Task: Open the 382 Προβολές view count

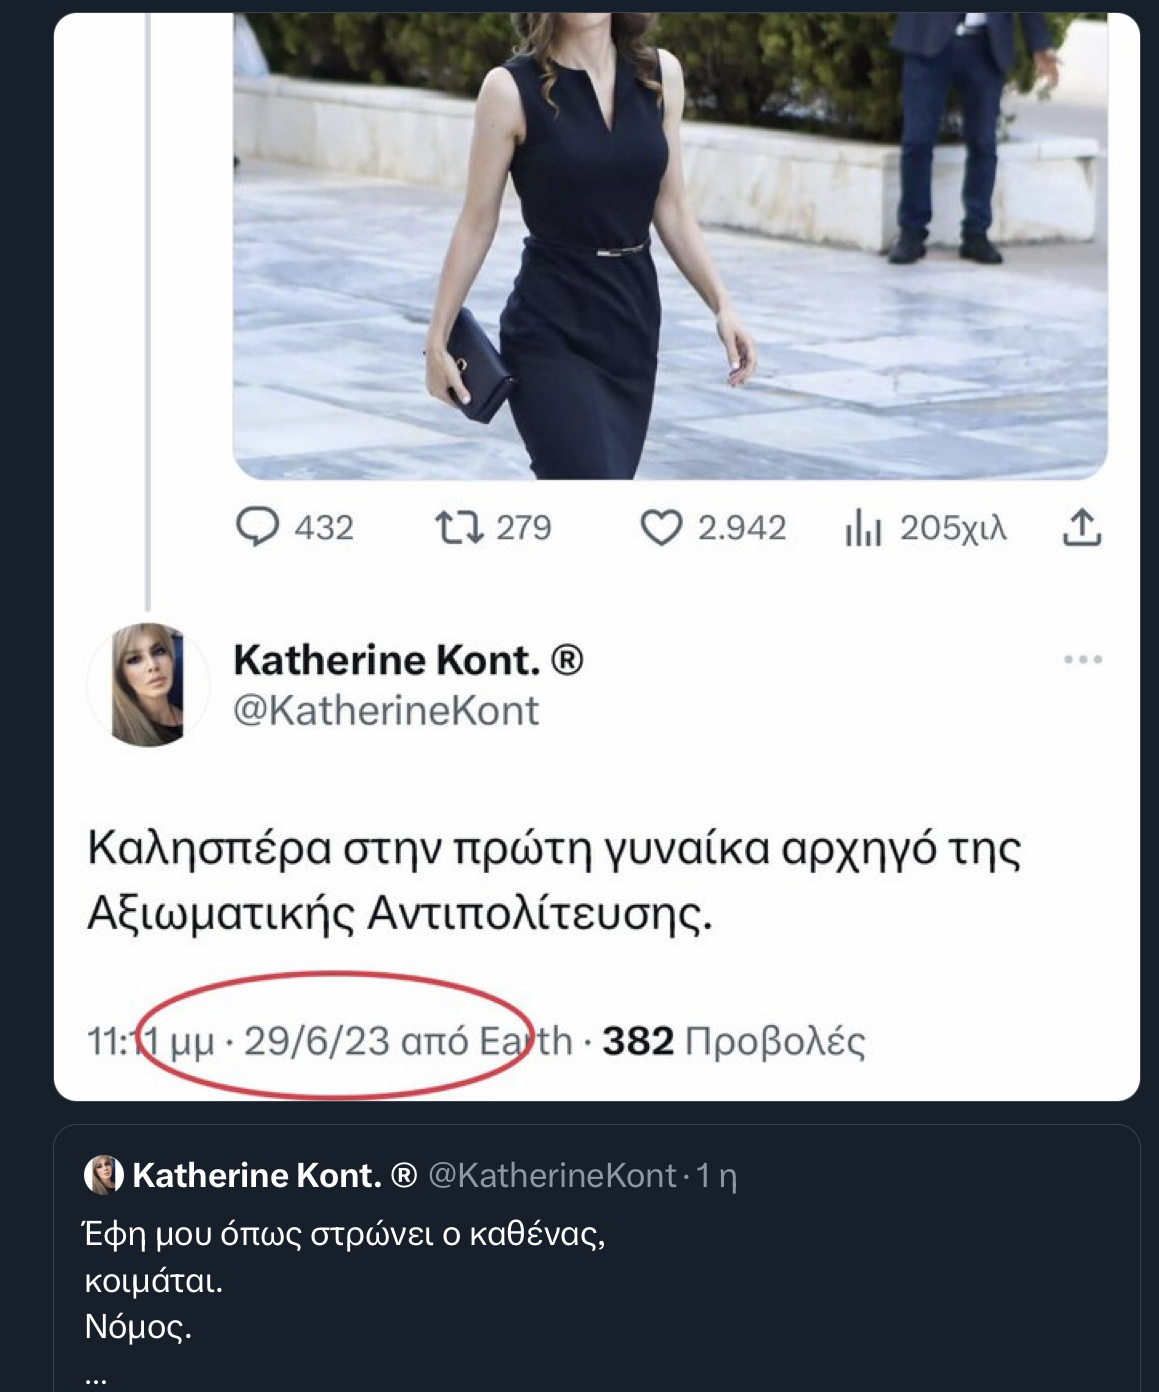Action: 733,1041
